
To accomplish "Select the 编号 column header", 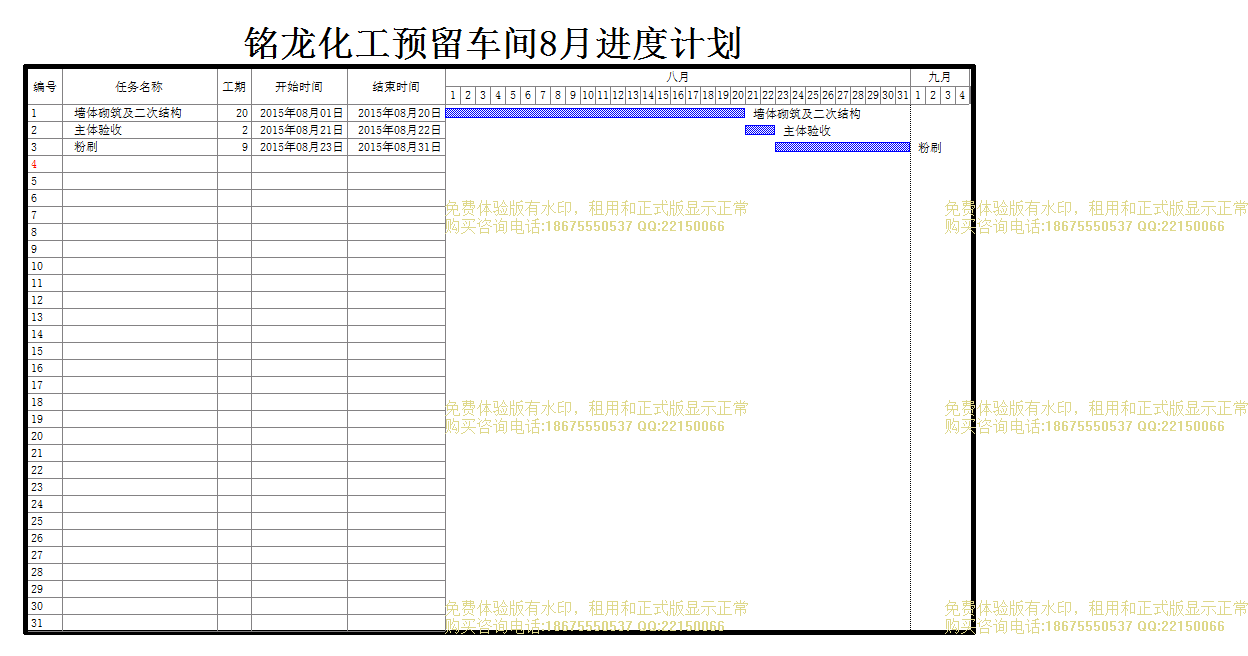I will pos(45,87).
